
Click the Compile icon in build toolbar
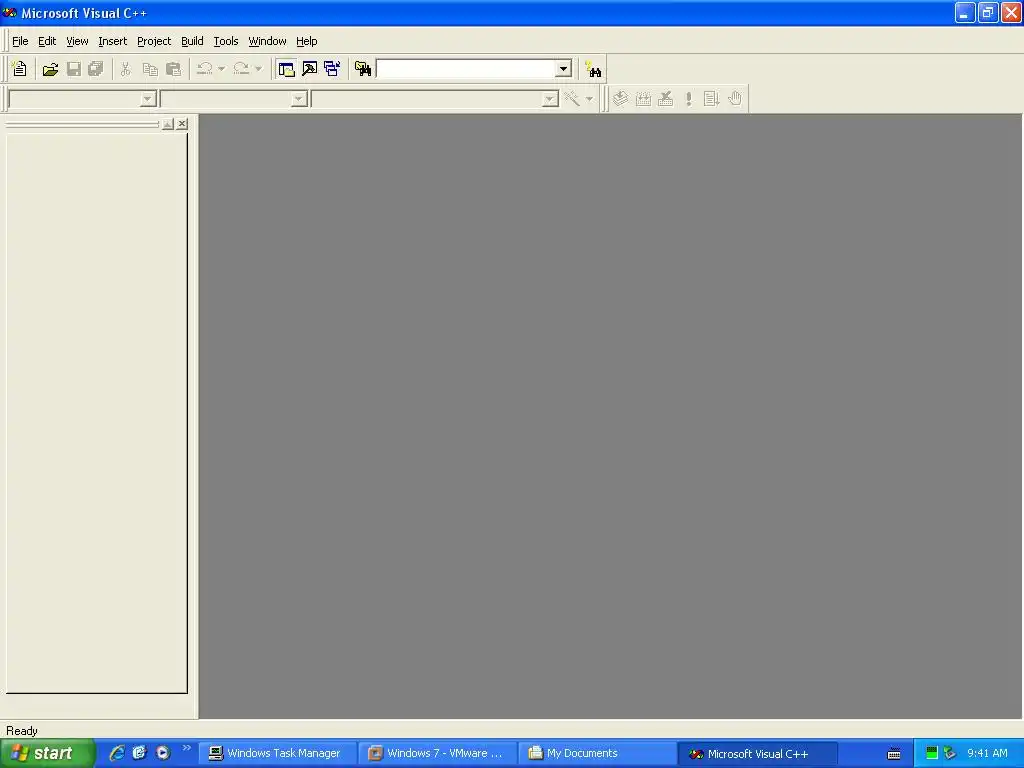click(x=620, y=99)
